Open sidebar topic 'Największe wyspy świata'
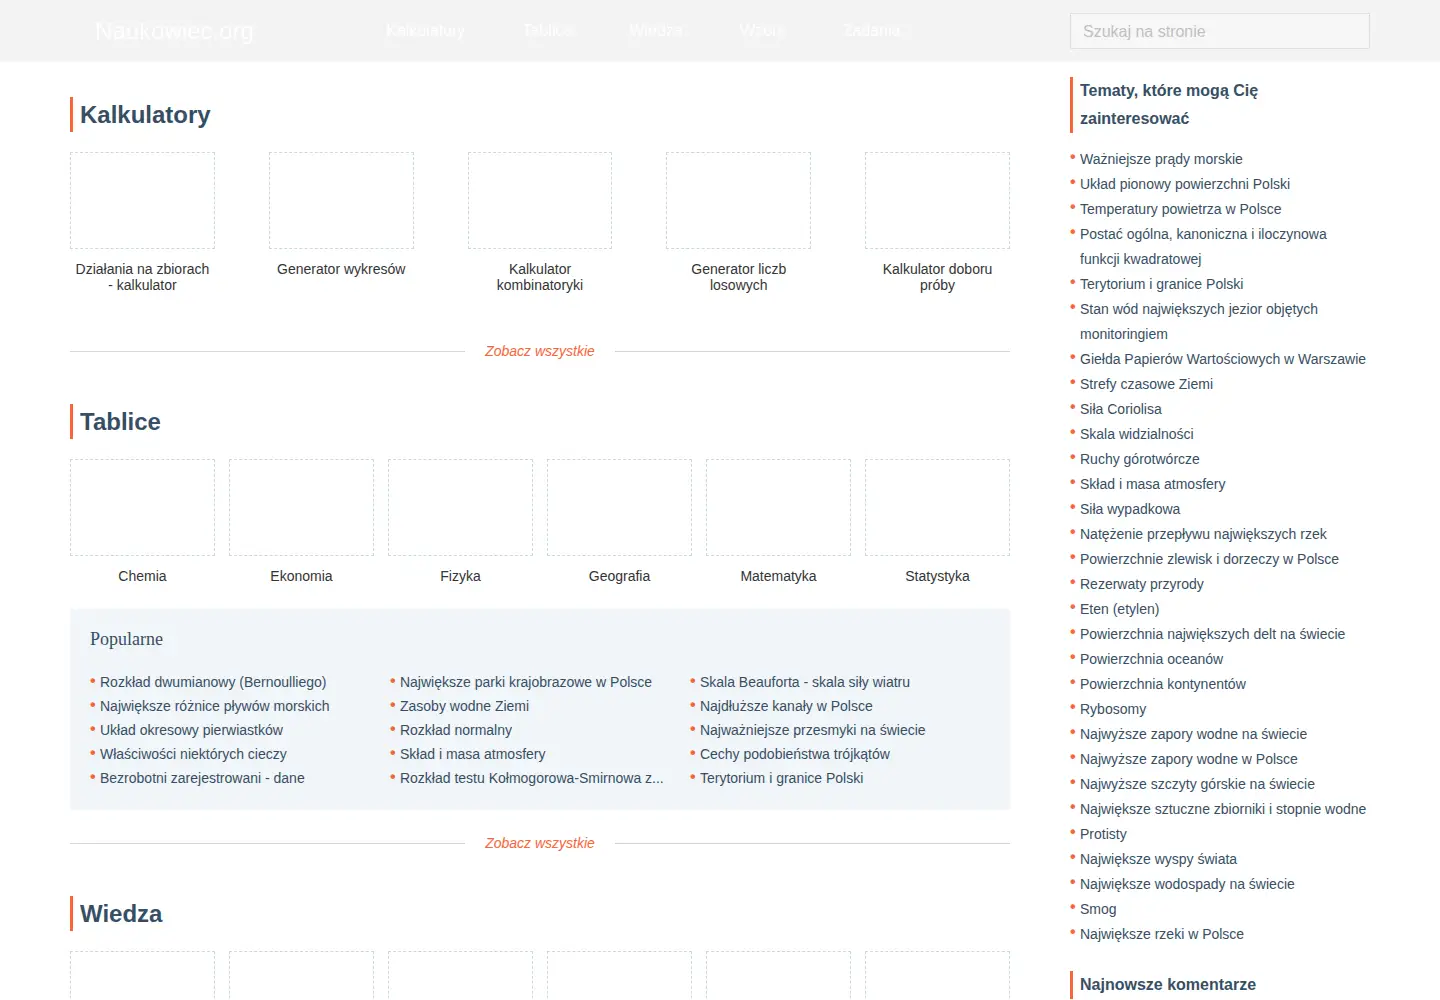Viewport: 1440px width, 1000px height. point(1158,859)
